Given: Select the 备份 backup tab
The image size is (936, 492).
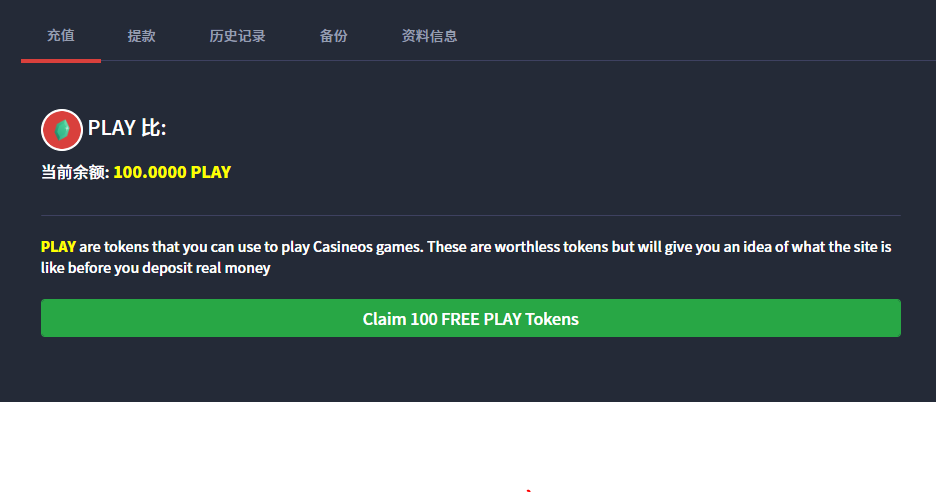Looking at the screenshot, I should [x=333, y=36].
